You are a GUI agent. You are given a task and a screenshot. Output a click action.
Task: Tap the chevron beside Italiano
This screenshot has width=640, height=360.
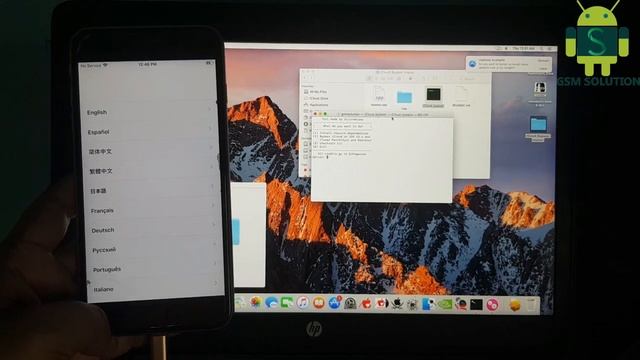pyautogui.click(x=216, y=283)
